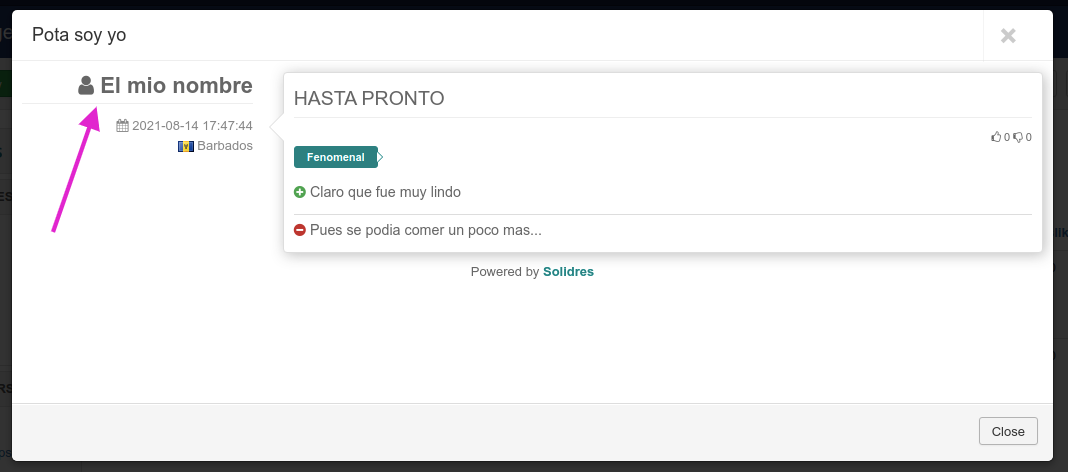Click the Fenomenal rating badge
The height and width of the screenshot is (472, 1068).
(336, 157)
